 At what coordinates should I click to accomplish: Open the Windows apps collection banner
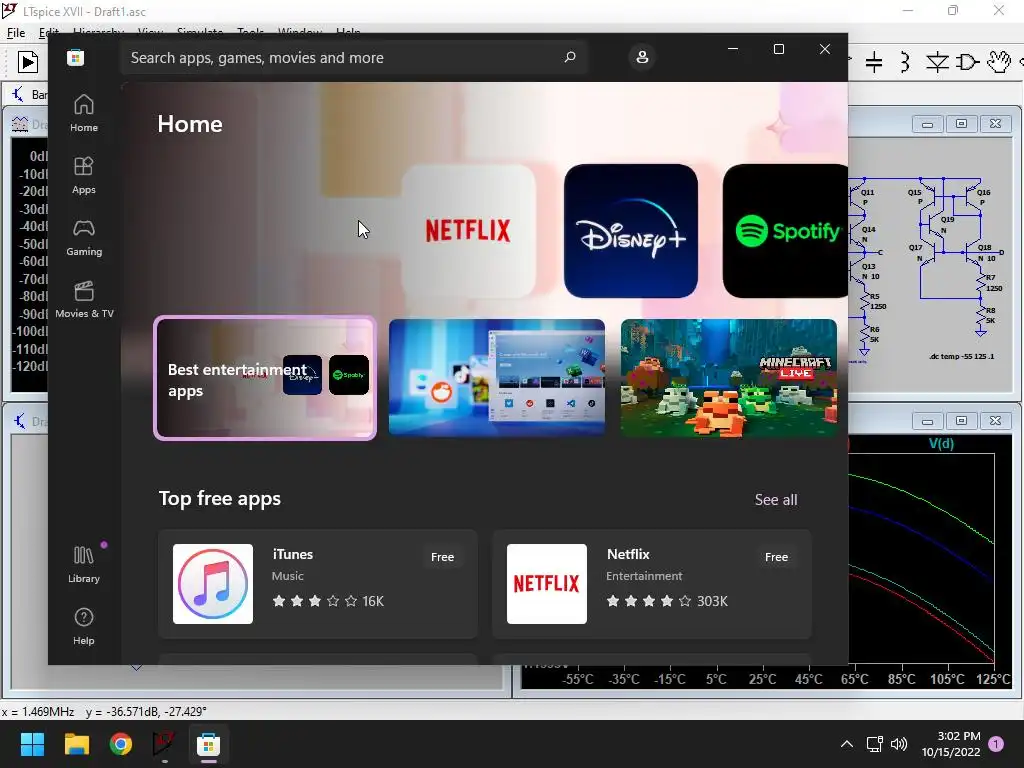(x=496, y=377)
